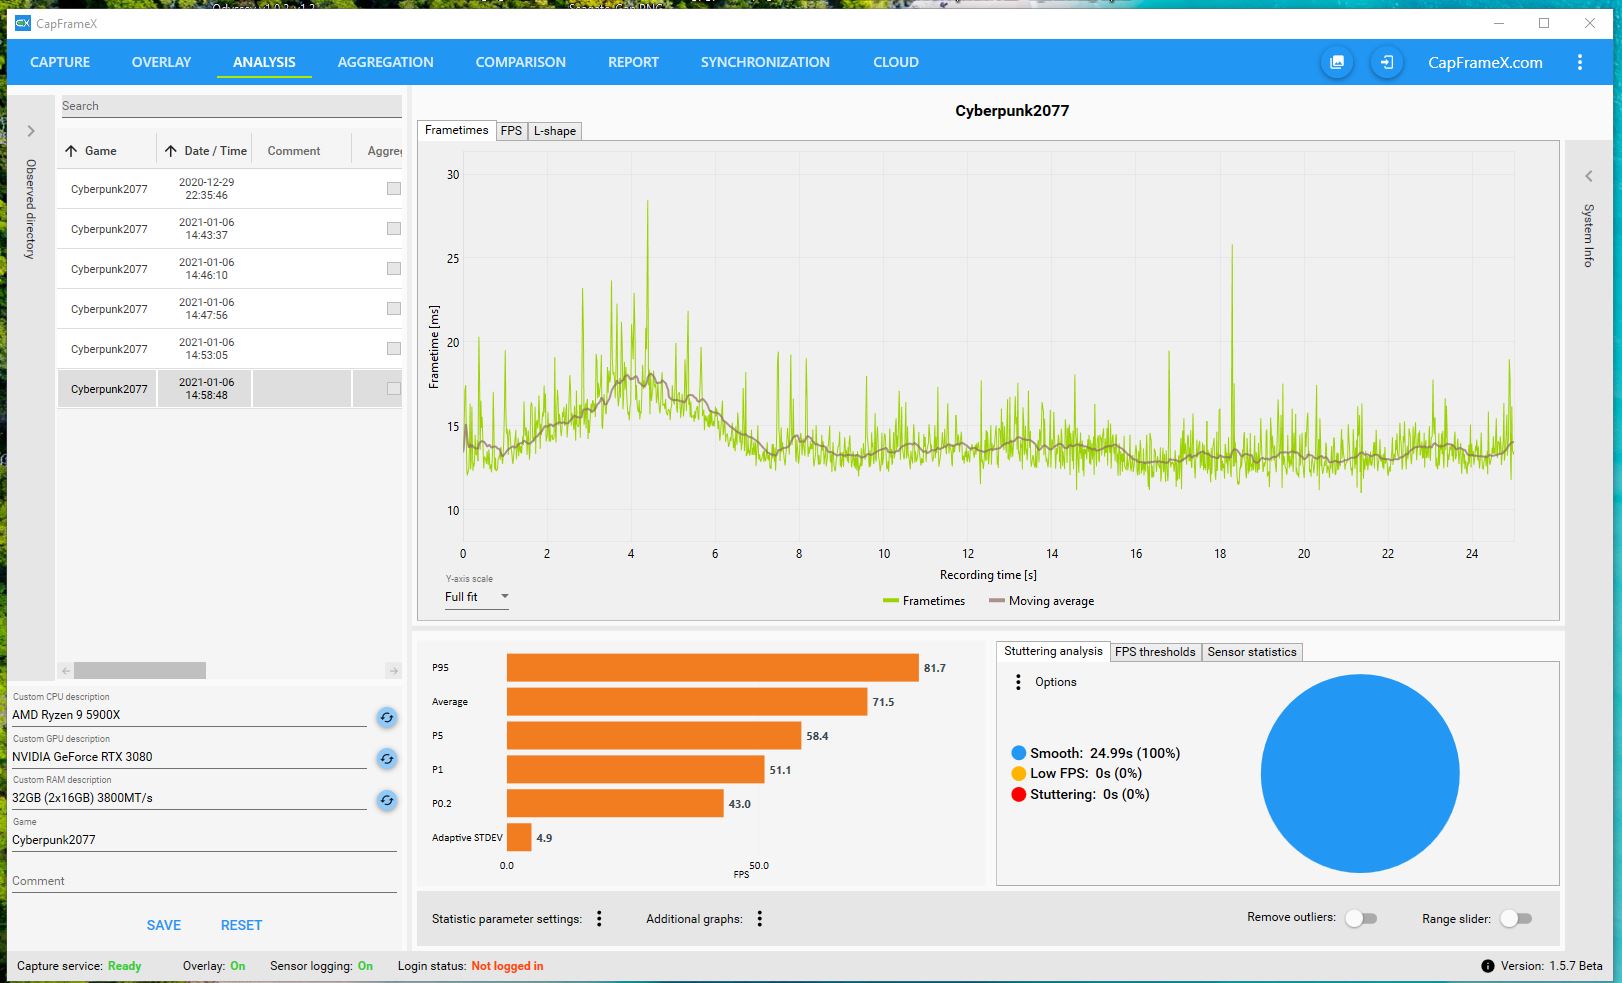Image resolution: width=1622 pixels, height=983 pixels.
Task: Switch to the REPORT tab
Action: tap(633, 62)
